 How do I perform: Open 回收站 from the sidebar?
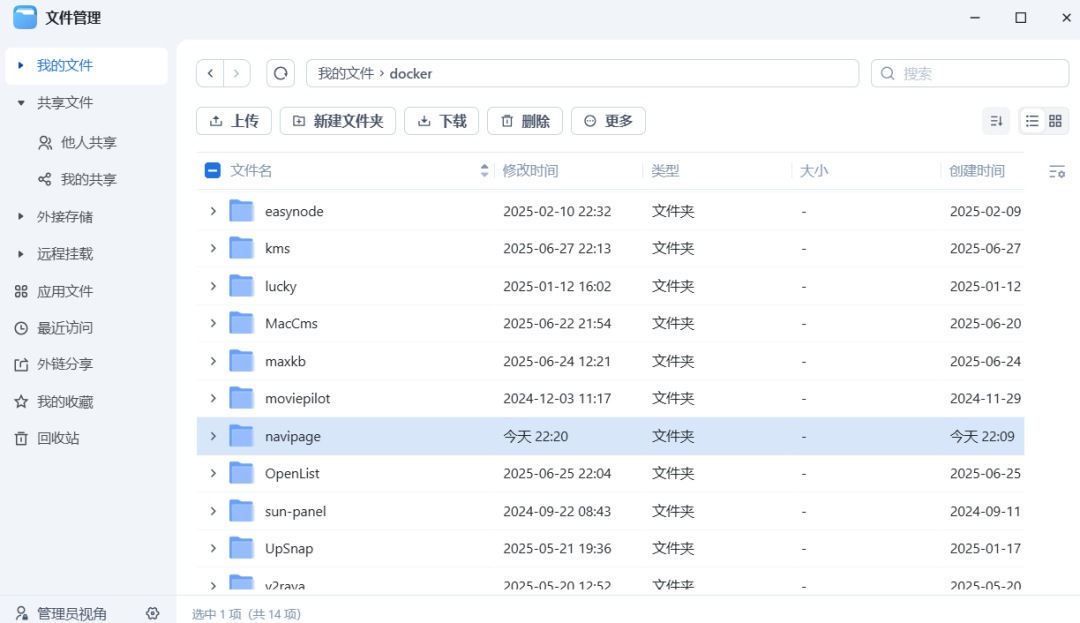coord(58,438)
